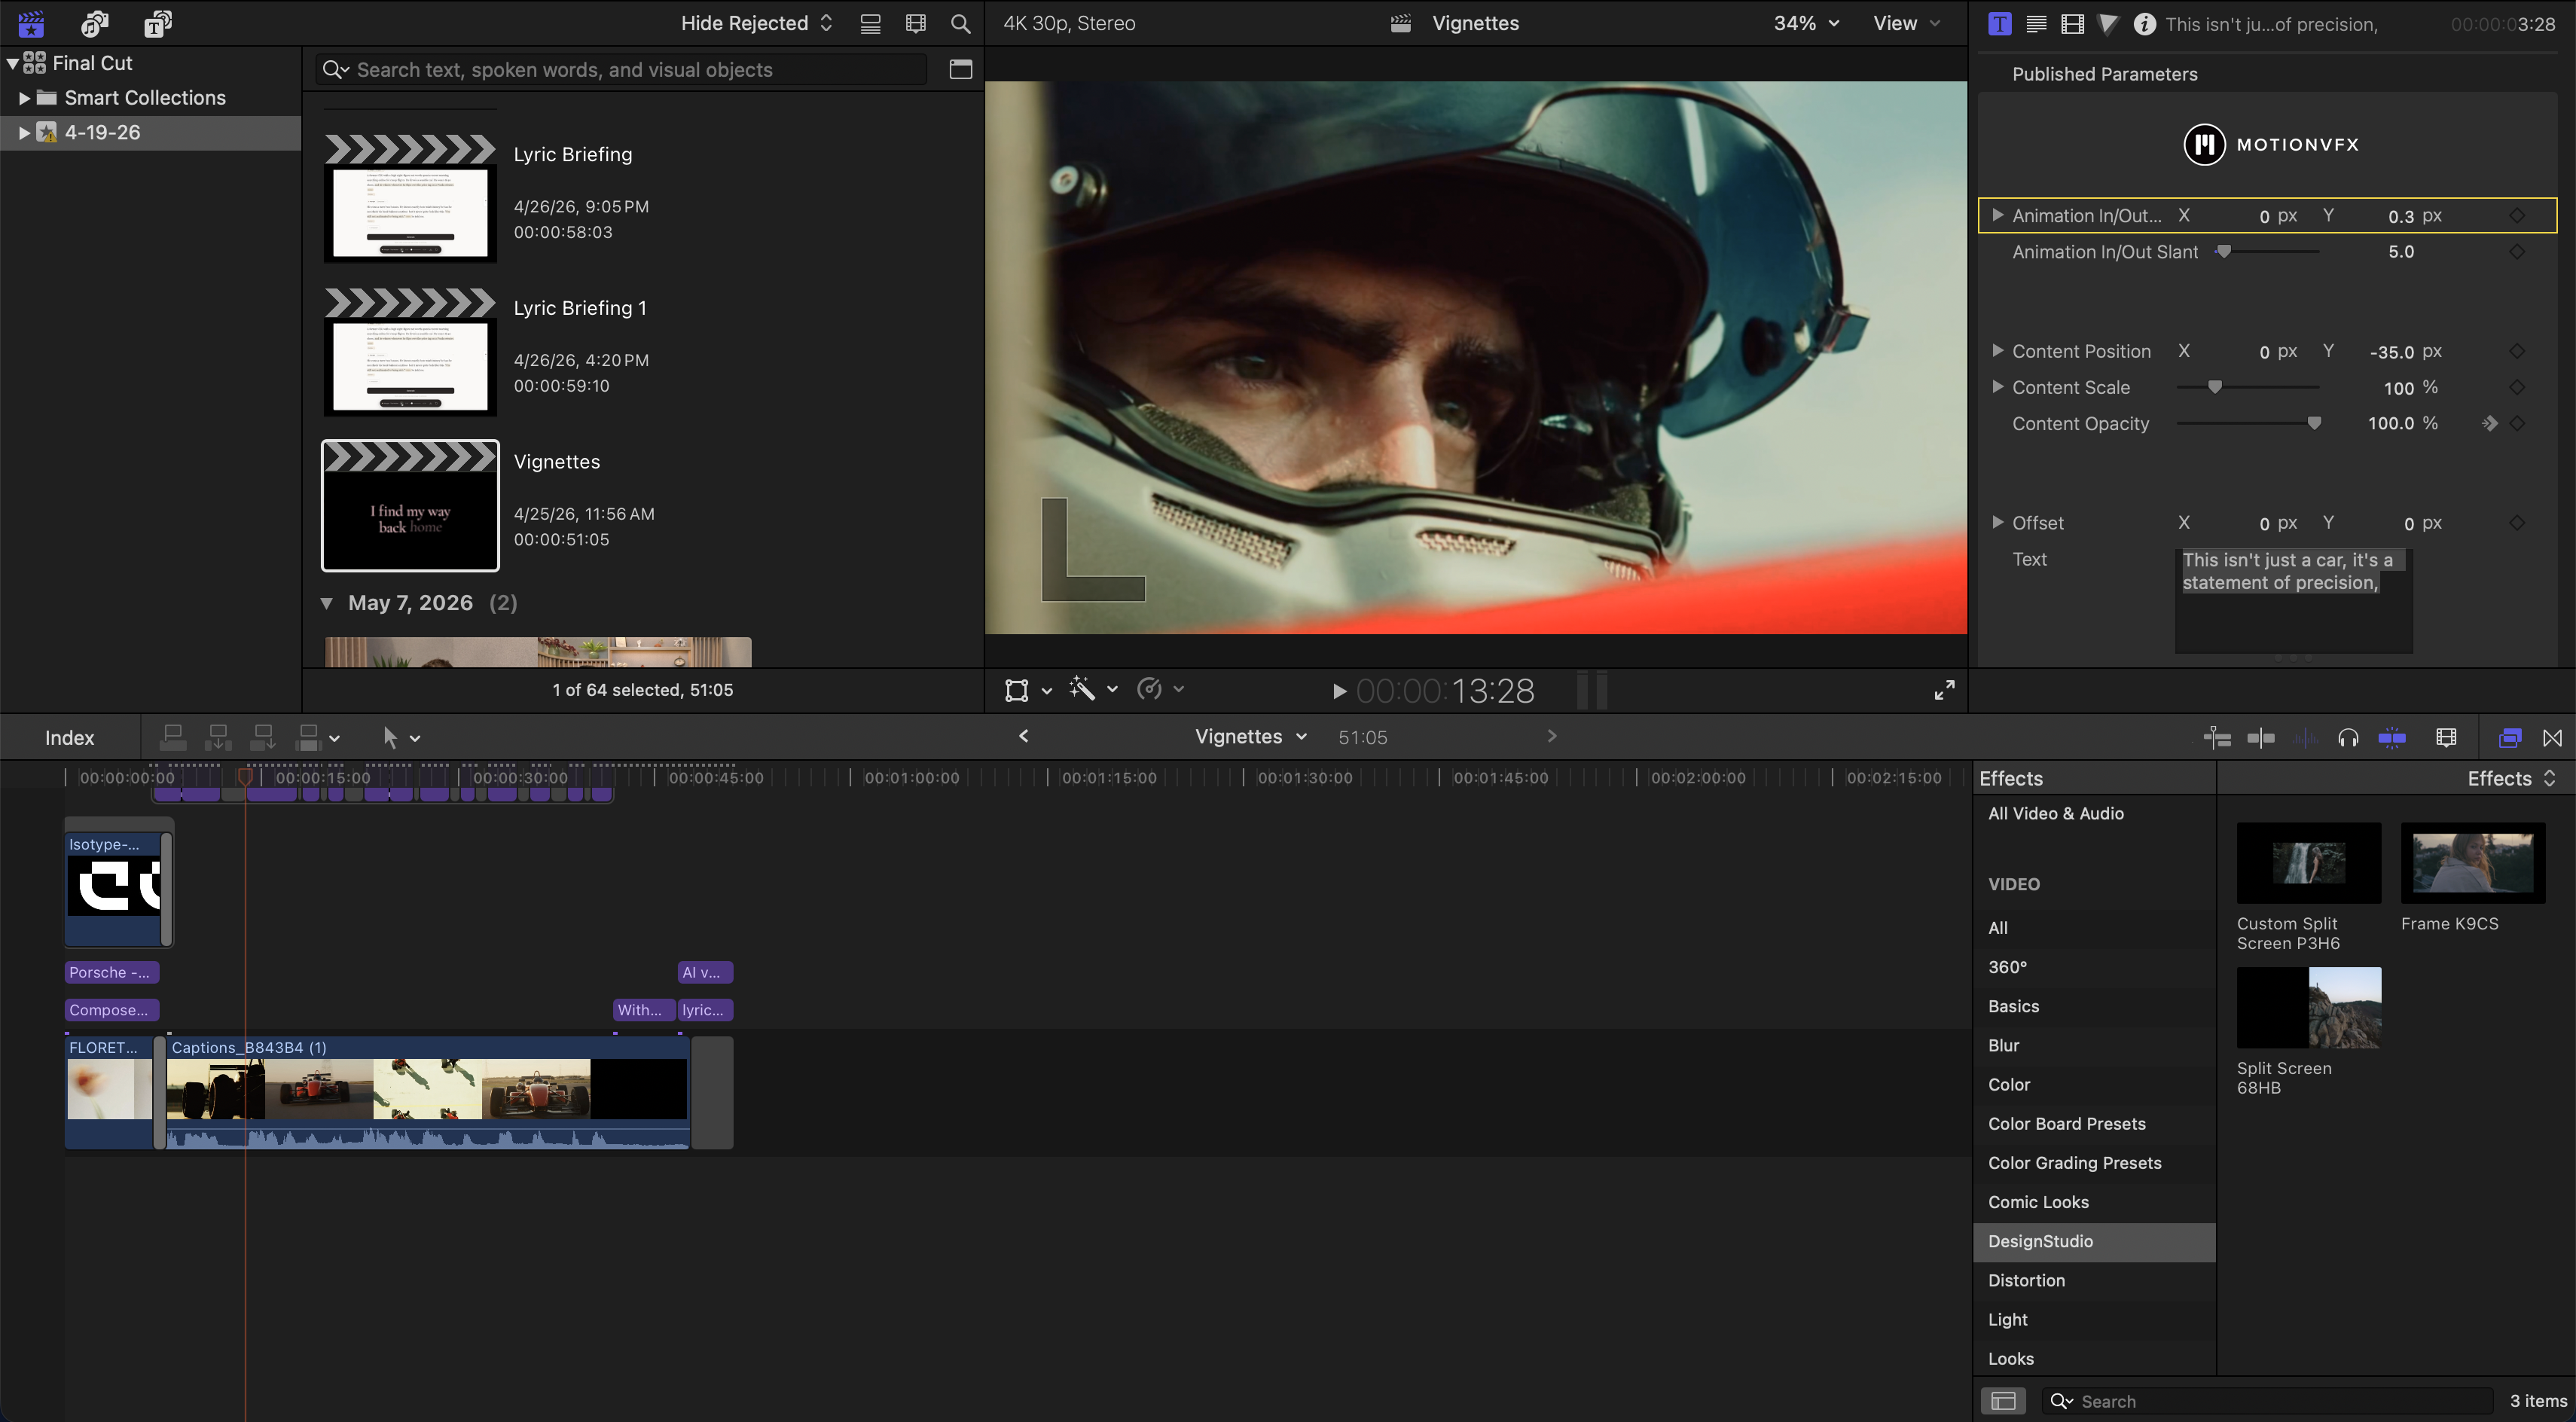Click the browser search magnifier icon
2576x1422 pixels.
click(x=960, y=23)
